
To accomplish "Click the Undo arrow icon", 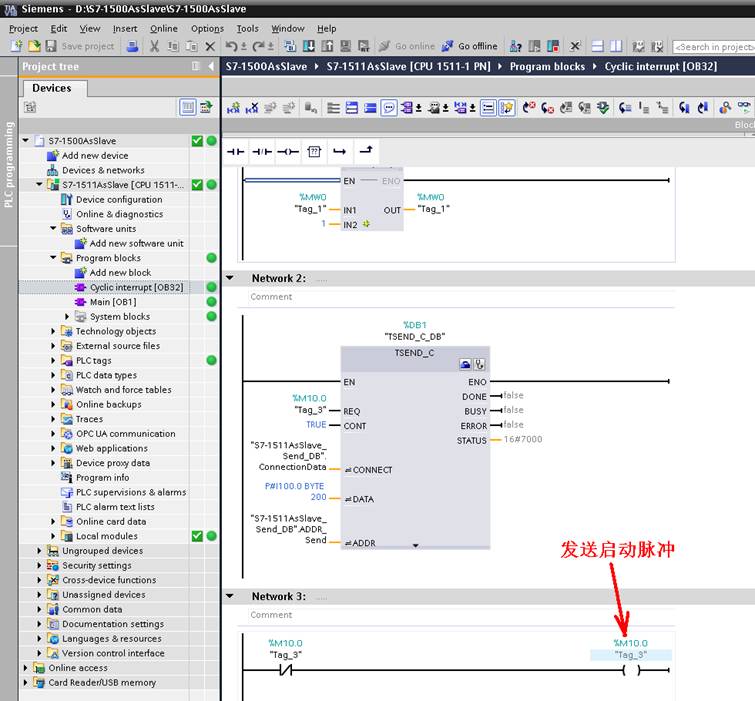I will [x=231, y=46].
